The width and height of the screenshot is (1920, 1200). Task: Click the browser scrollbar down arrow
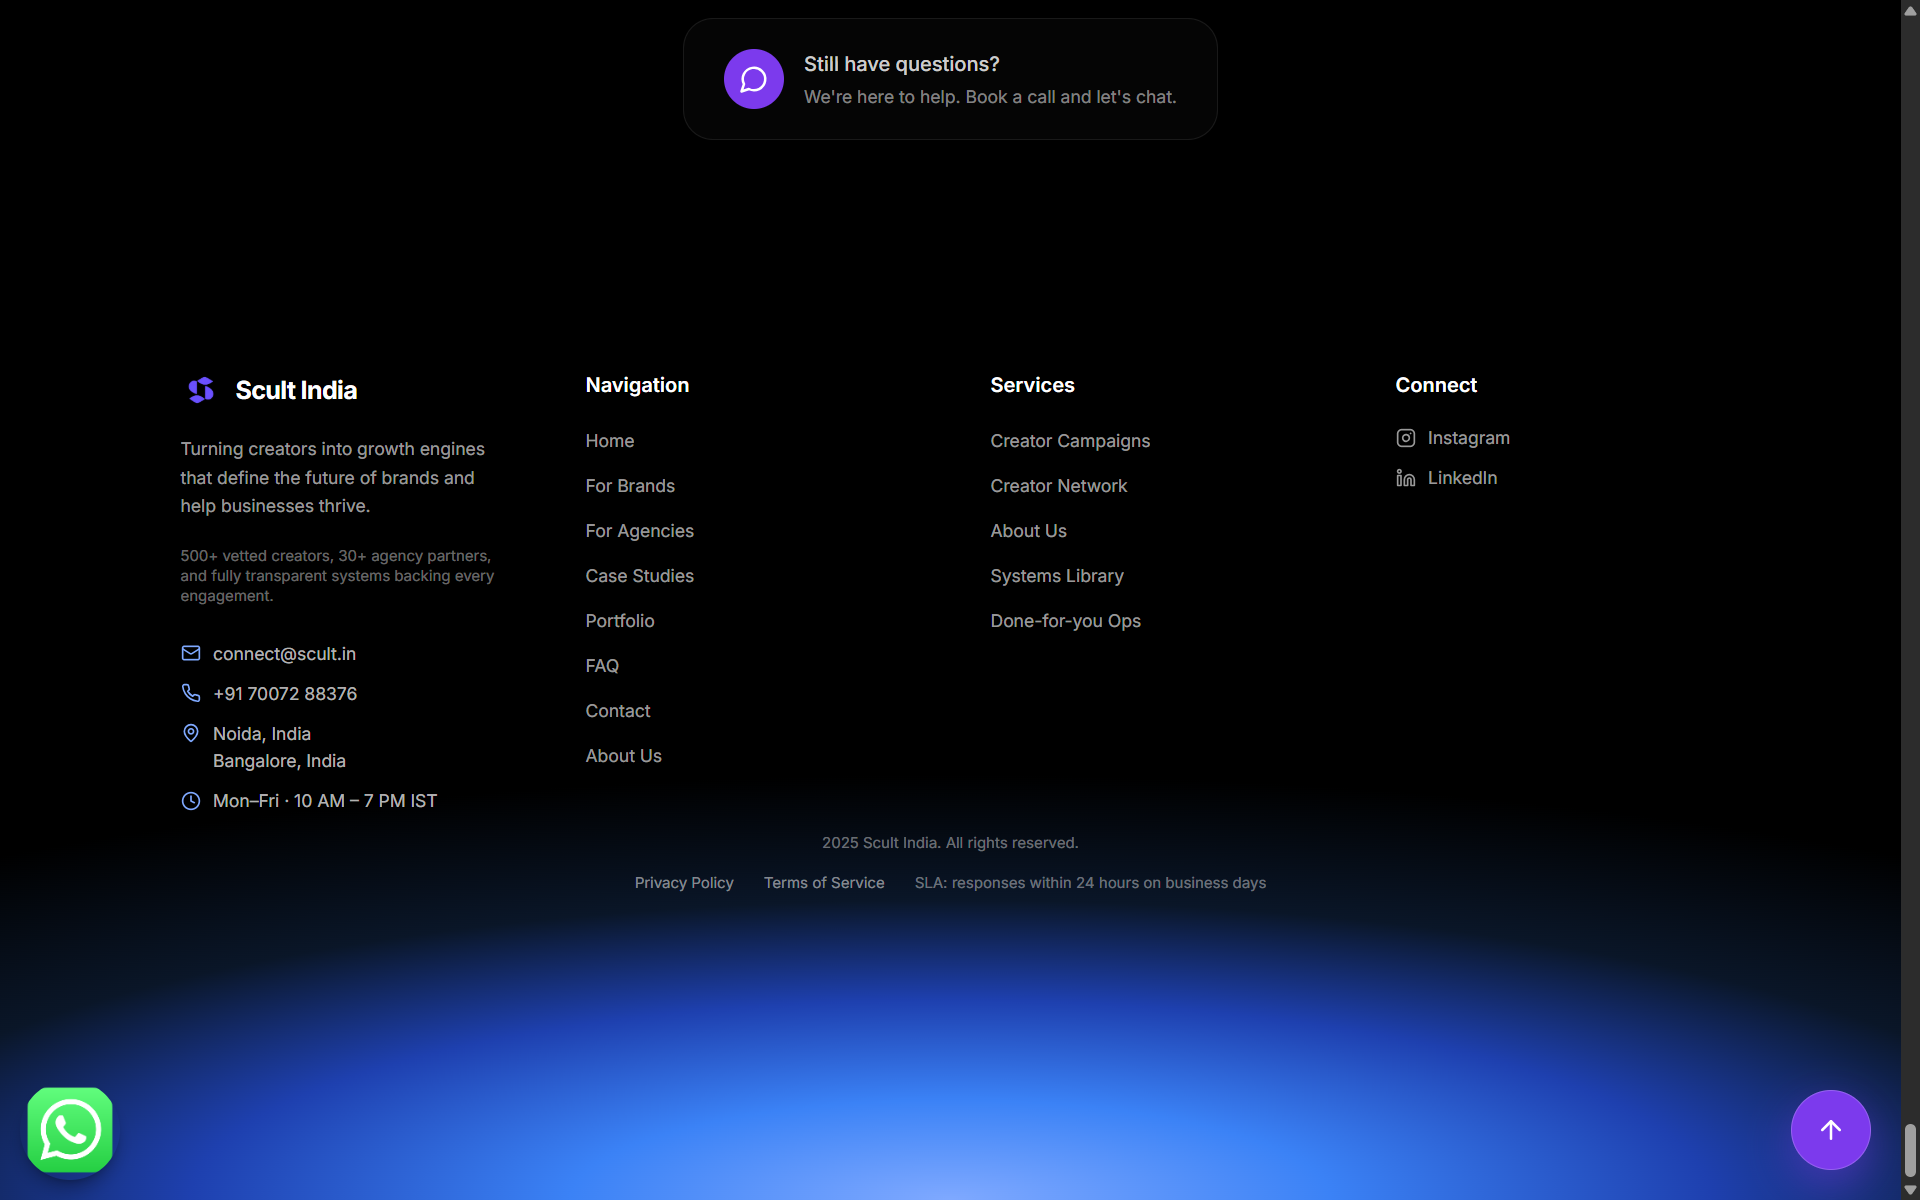click(x=1910, y=1190)
